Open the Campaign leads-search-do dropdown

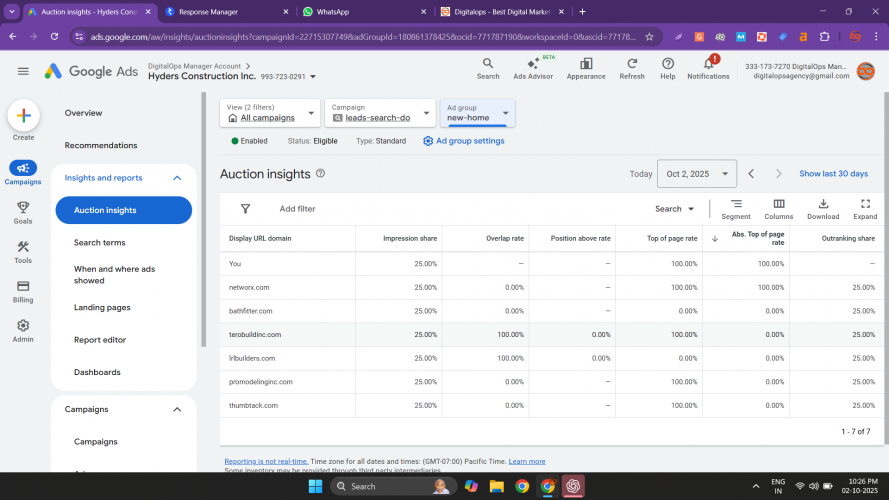[x=380, y=114]
